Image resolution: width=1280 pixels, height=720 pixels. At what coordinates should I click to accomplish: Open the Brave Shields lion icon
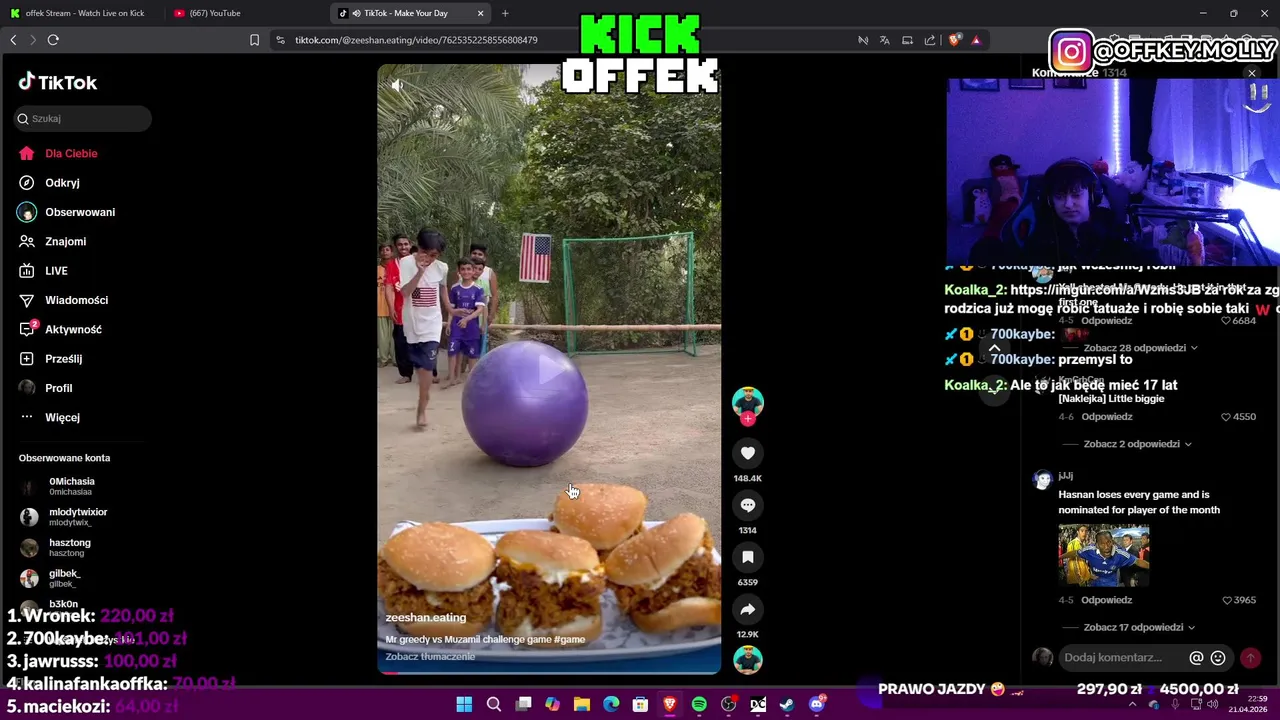955,40
